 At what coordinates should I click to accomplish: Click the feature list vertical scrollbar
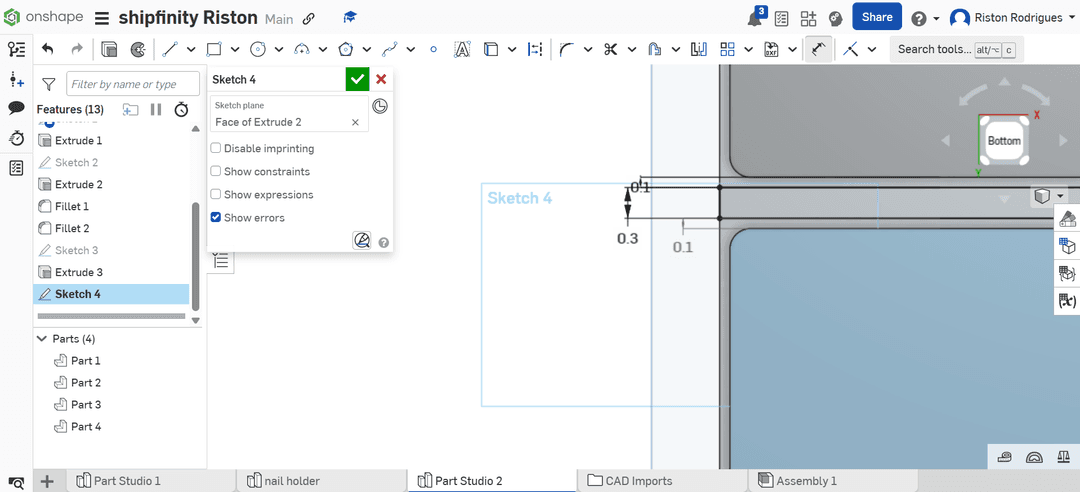coord(196,255)
